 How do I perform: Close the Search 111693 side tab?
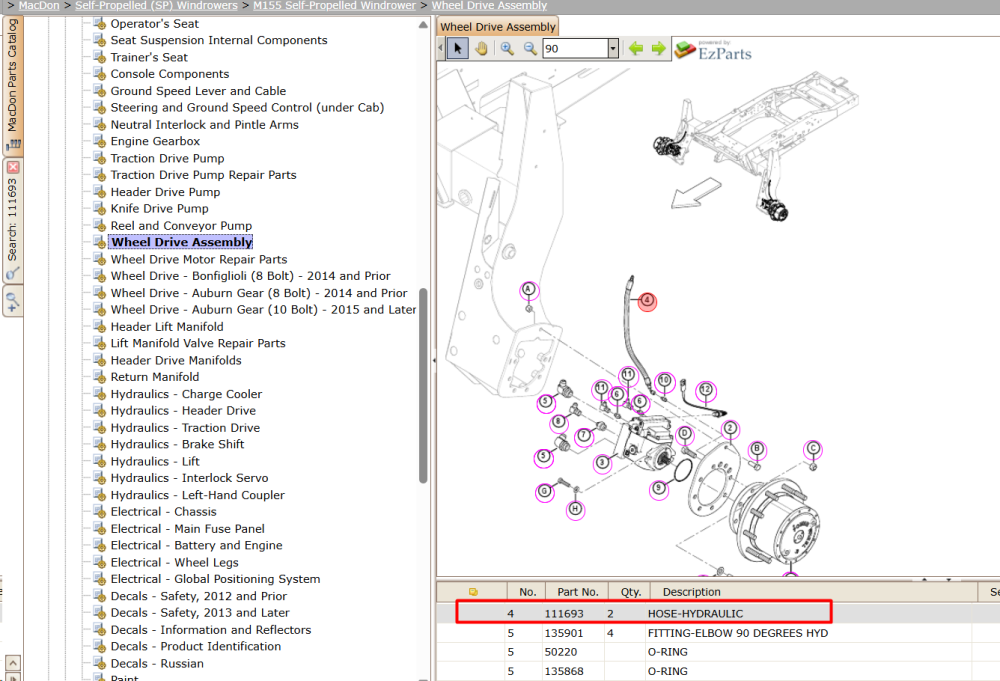coord(13,167)
